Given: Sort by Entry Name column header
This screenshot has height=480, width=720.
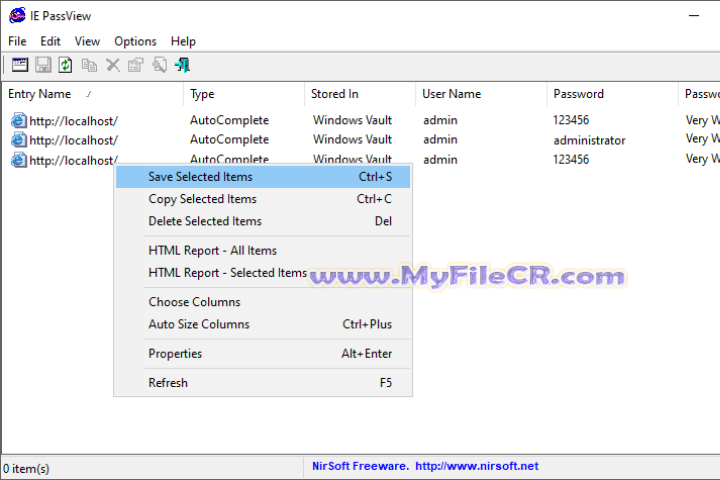Looking at the screenshot, I should pos(92,94).
